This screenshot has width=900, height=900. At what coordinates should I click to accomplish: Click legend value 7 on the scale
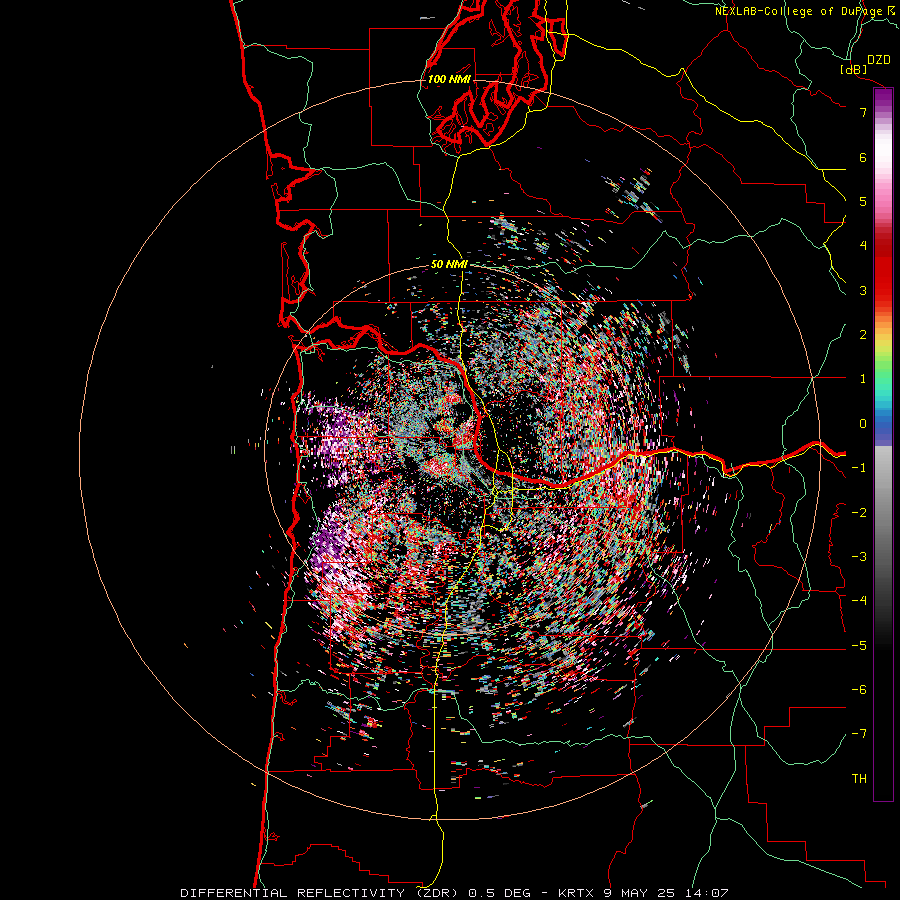[863, 112]
